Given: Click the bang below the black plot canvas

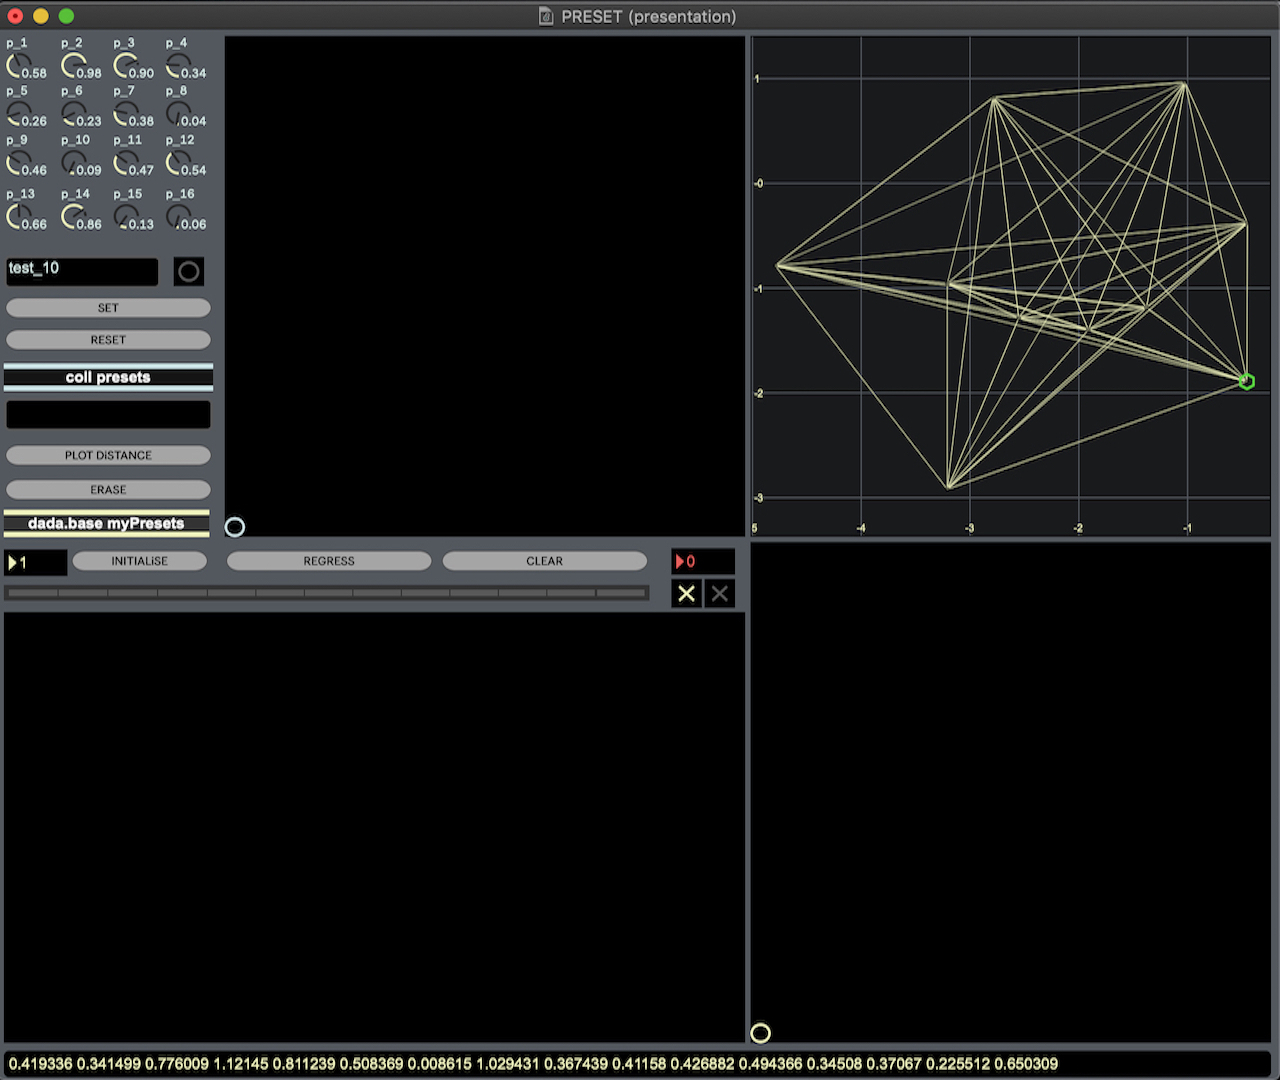Looking at the screenshot, I should point(235,526).
